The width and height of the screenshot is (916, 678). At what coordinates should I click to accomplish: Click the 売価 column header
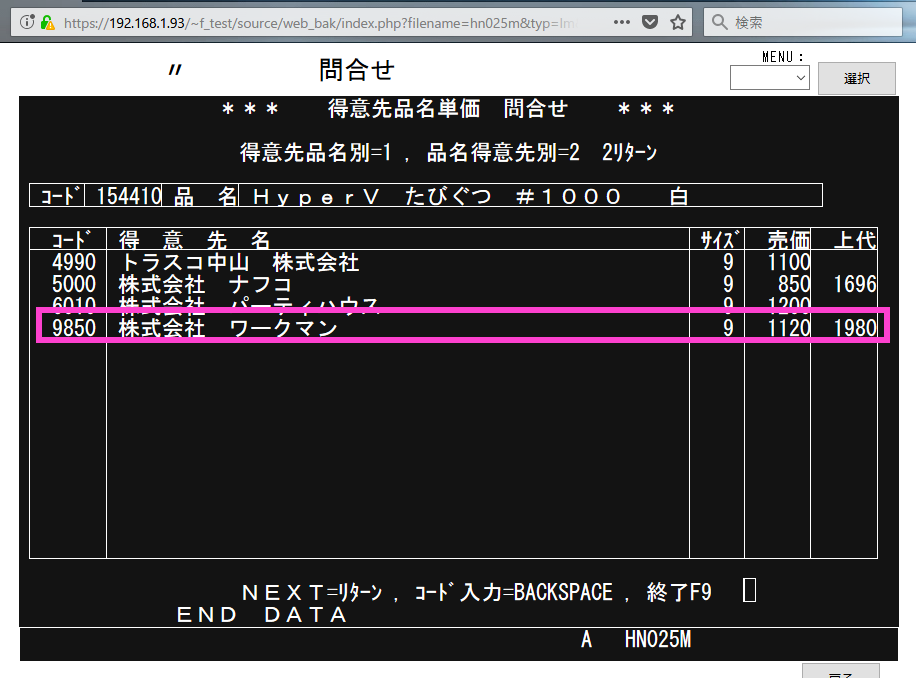(788, 240)
